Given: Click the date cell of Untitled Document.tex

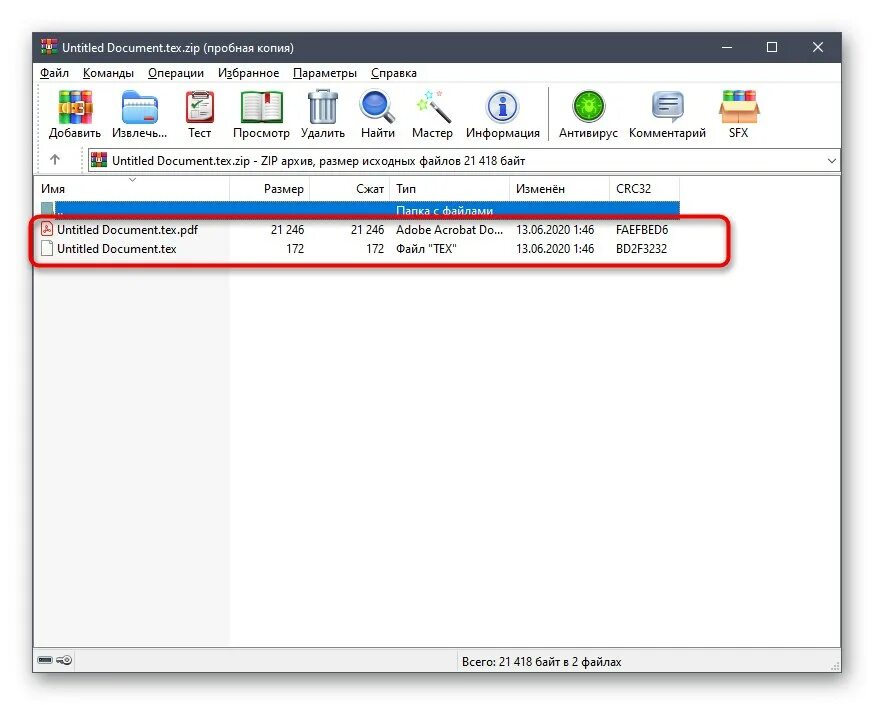Looking at the screenshot, I should click(x=555, y=249).
